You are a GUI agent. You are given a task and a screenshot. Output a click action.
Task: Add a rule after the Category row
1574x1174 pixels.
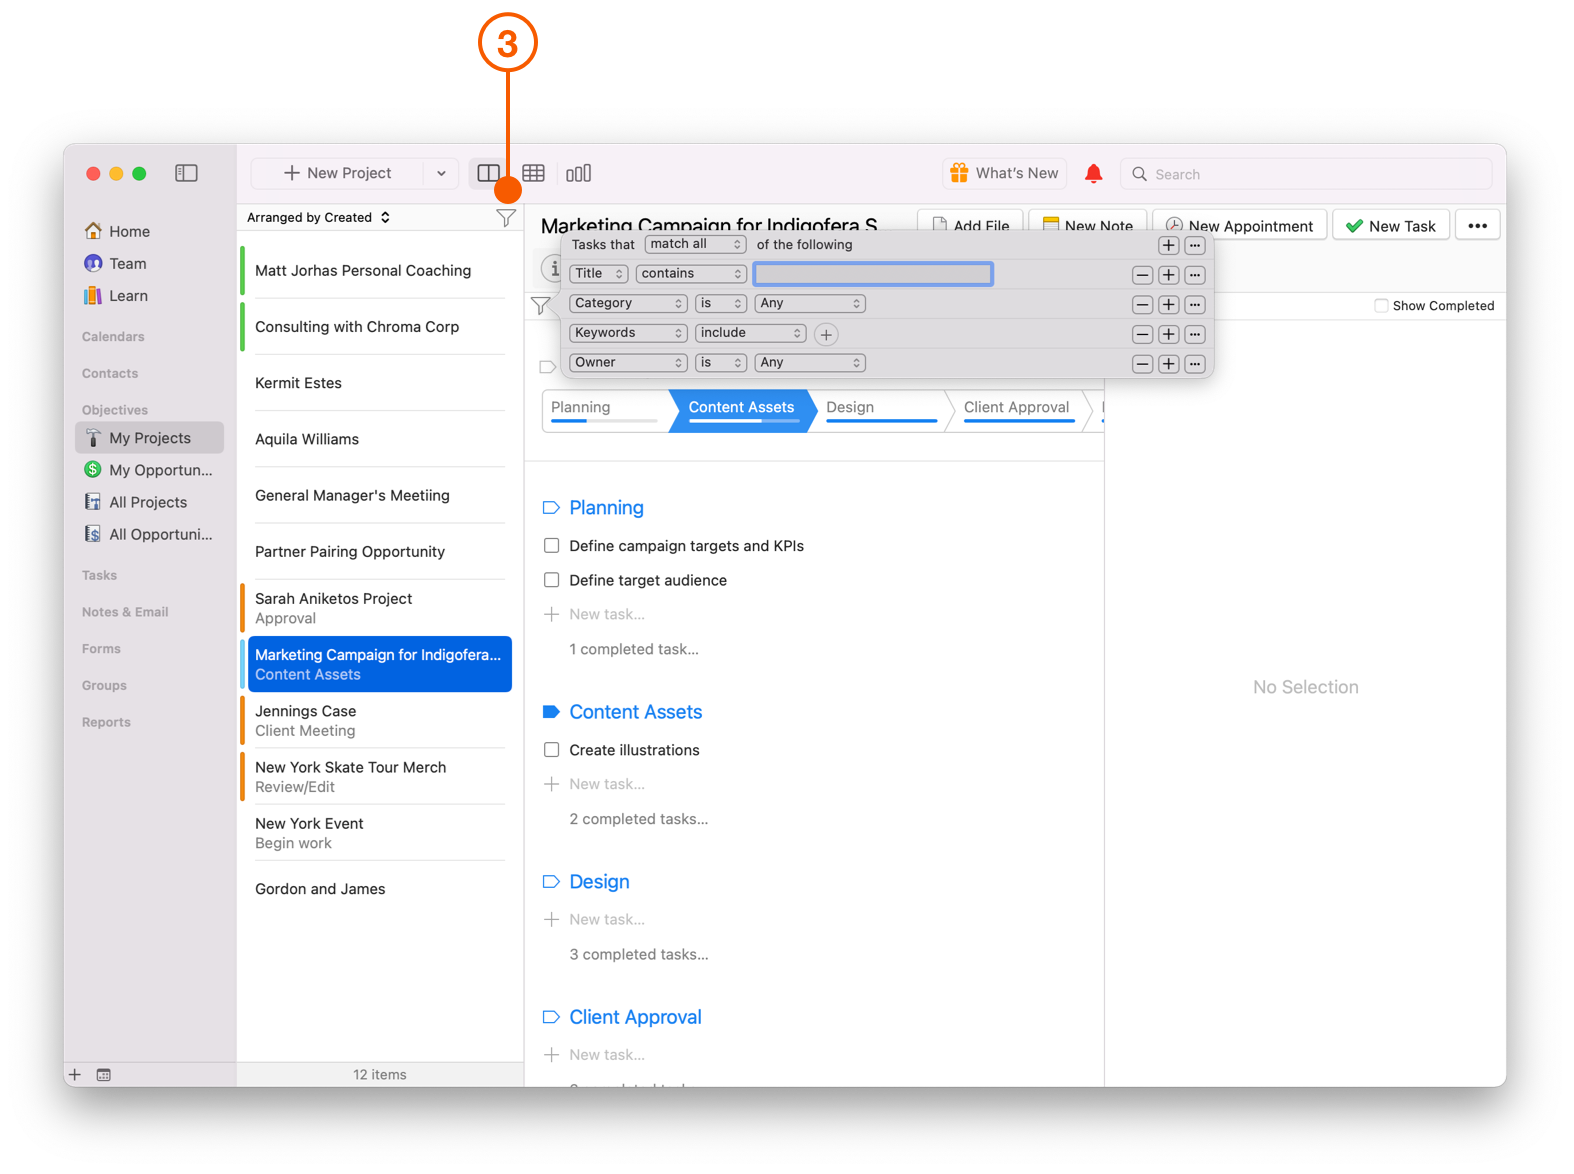(x=1168, y=304)
